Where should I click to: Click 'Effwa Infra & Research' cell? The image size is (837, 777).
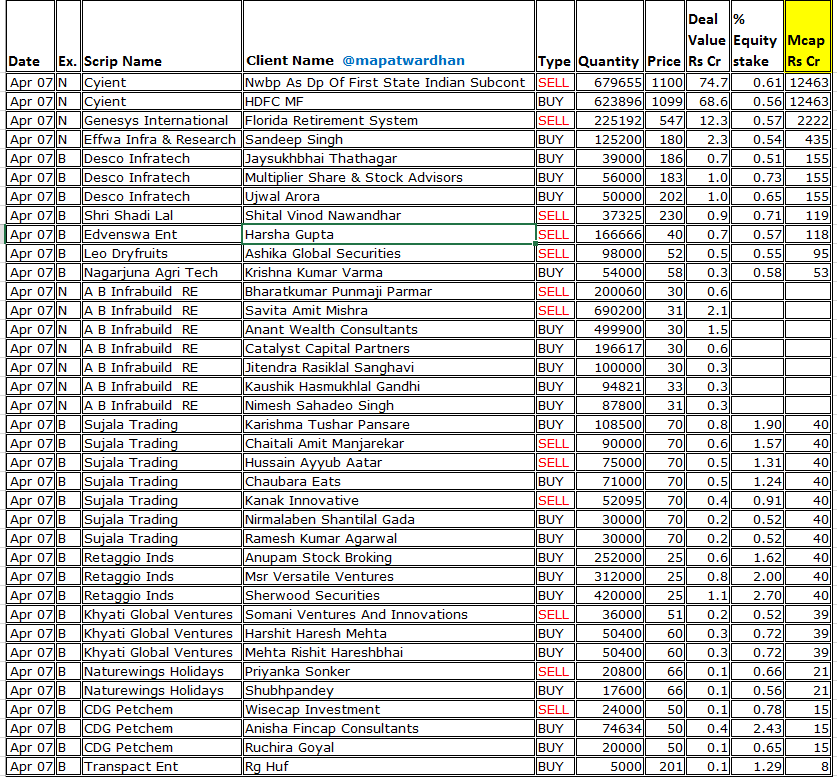162,140
